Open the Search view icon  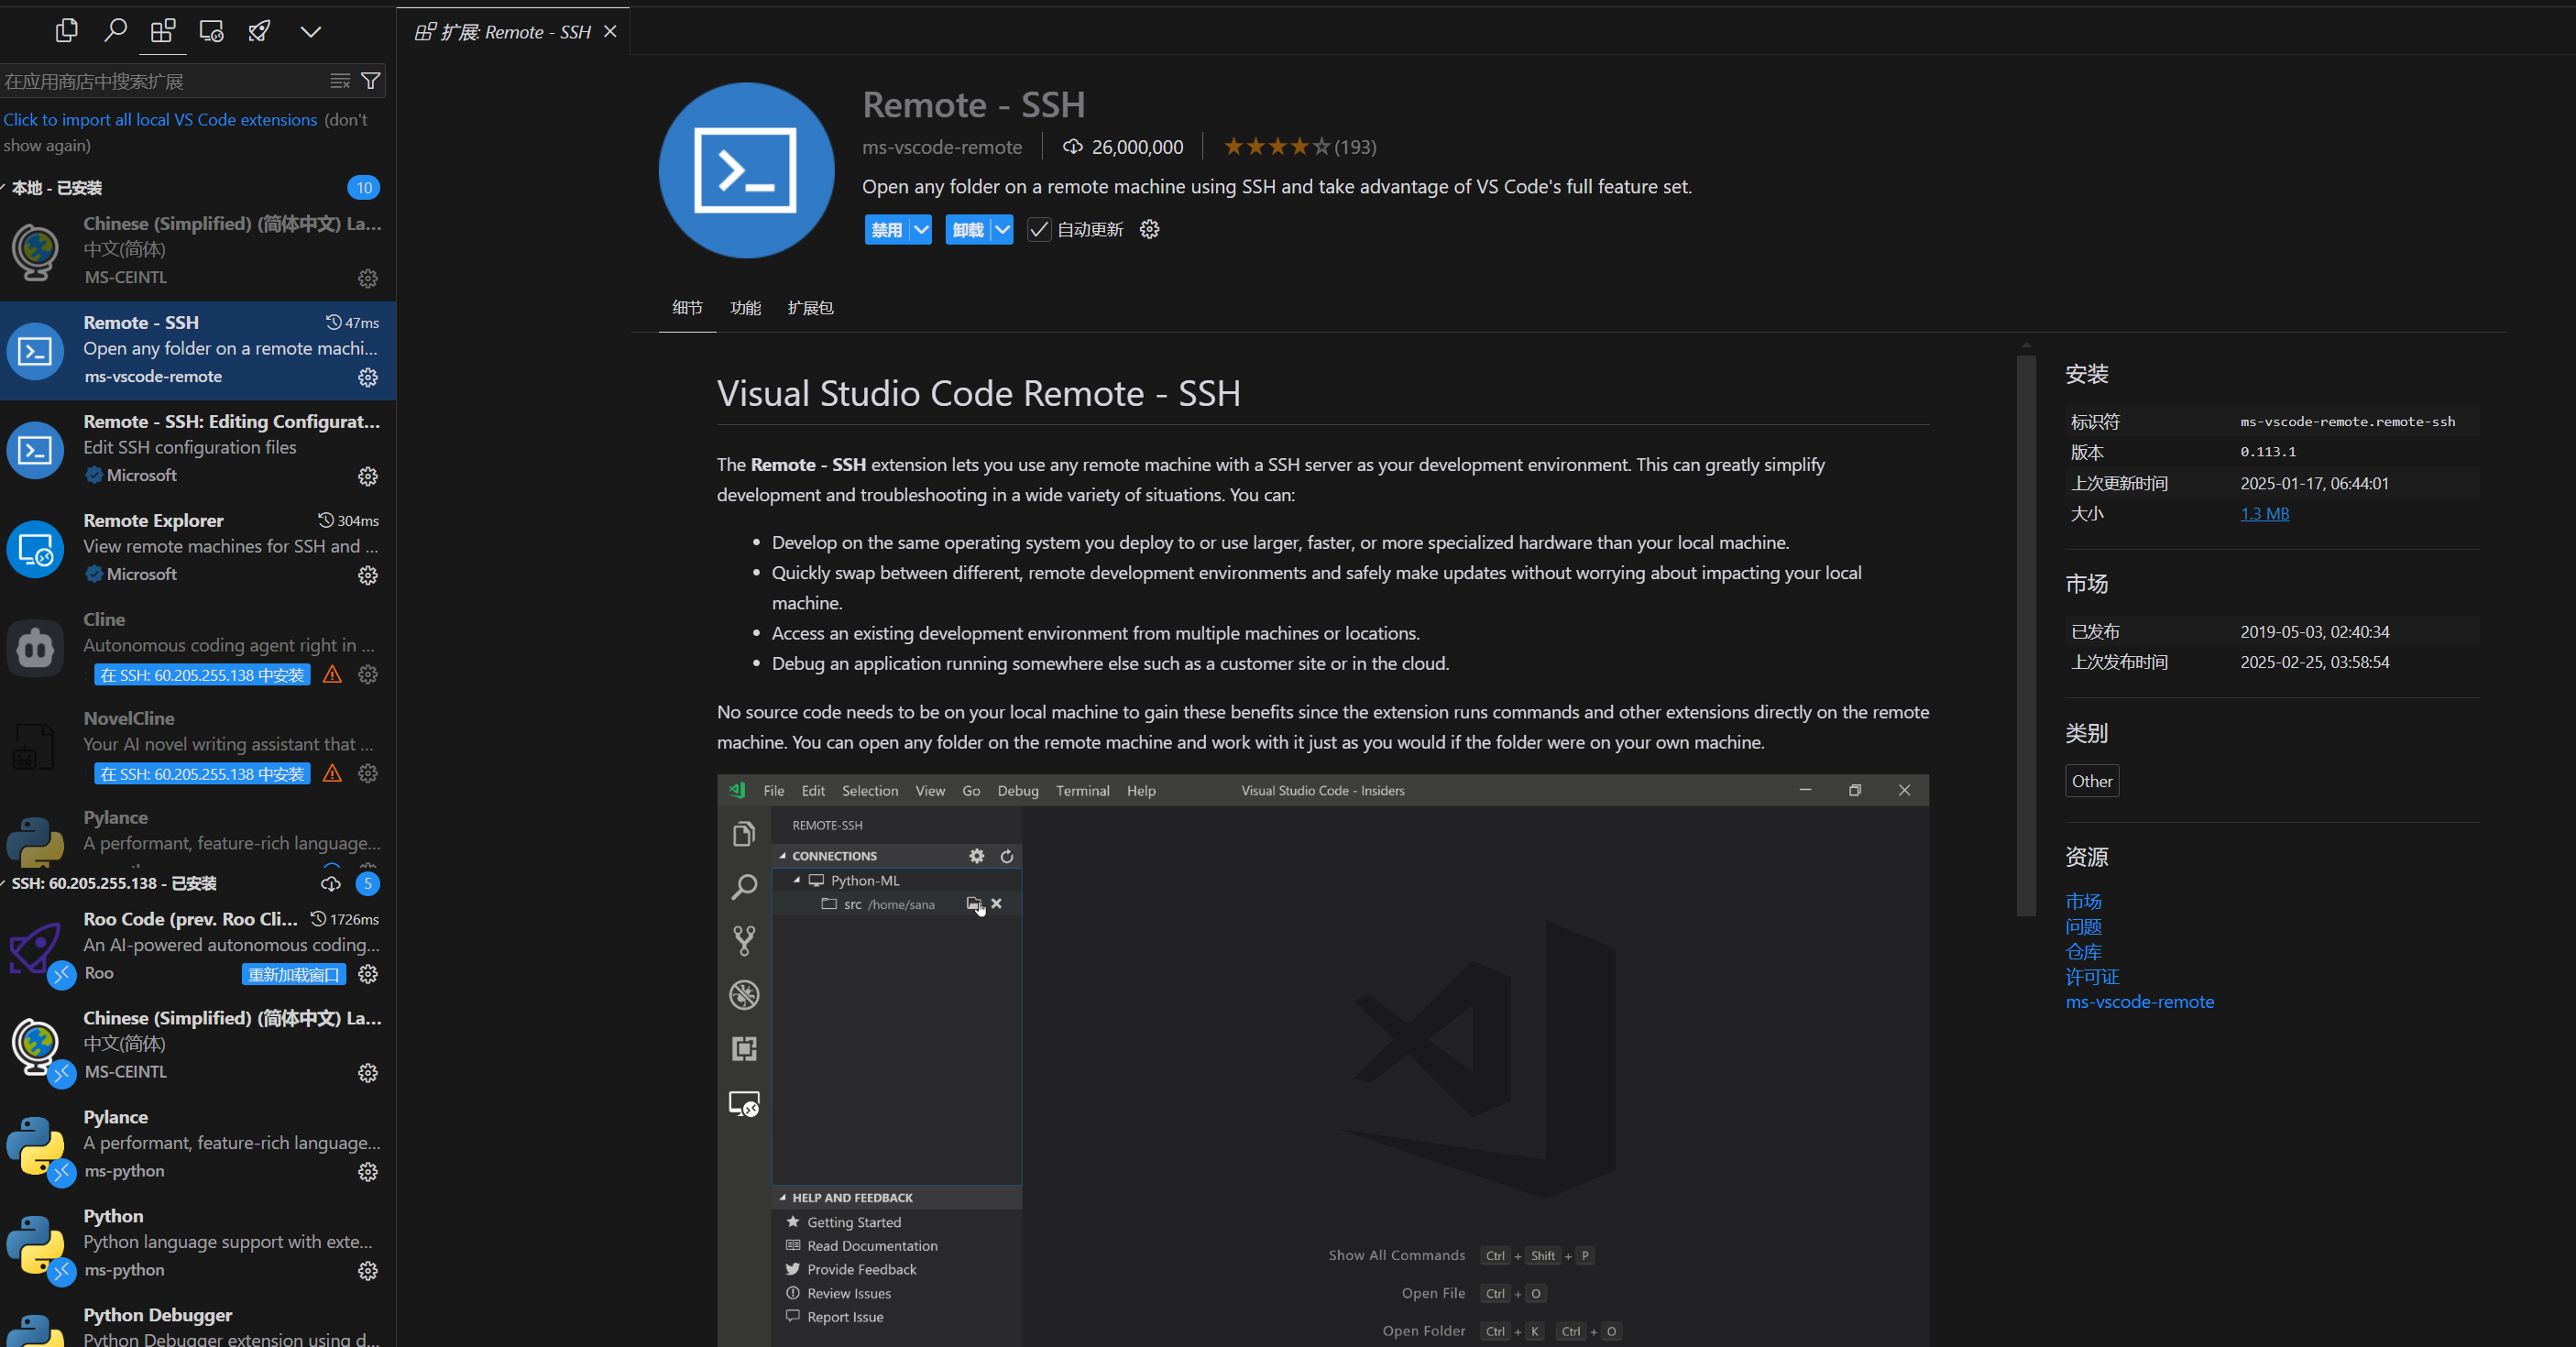tap(115, 31)
